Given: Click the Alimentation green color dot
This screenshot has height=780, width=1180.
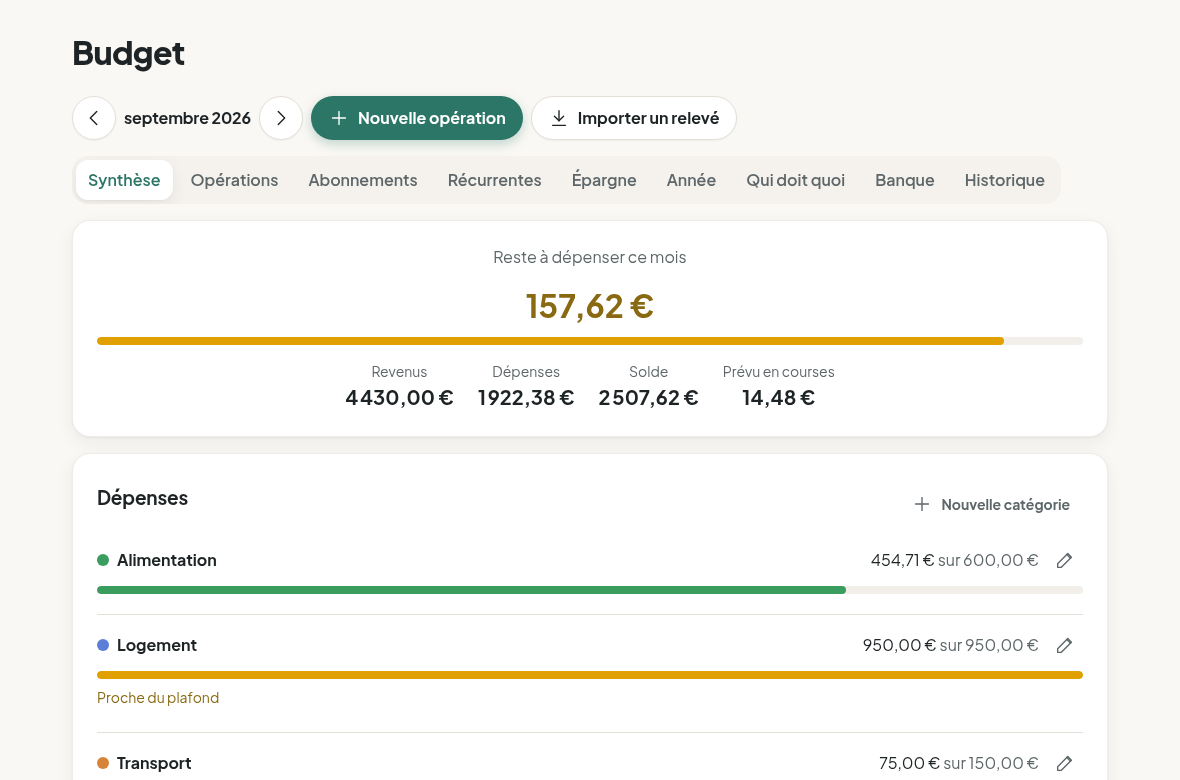Looking at the screenshot, I should pyautogui.click(x=103, y=560).
